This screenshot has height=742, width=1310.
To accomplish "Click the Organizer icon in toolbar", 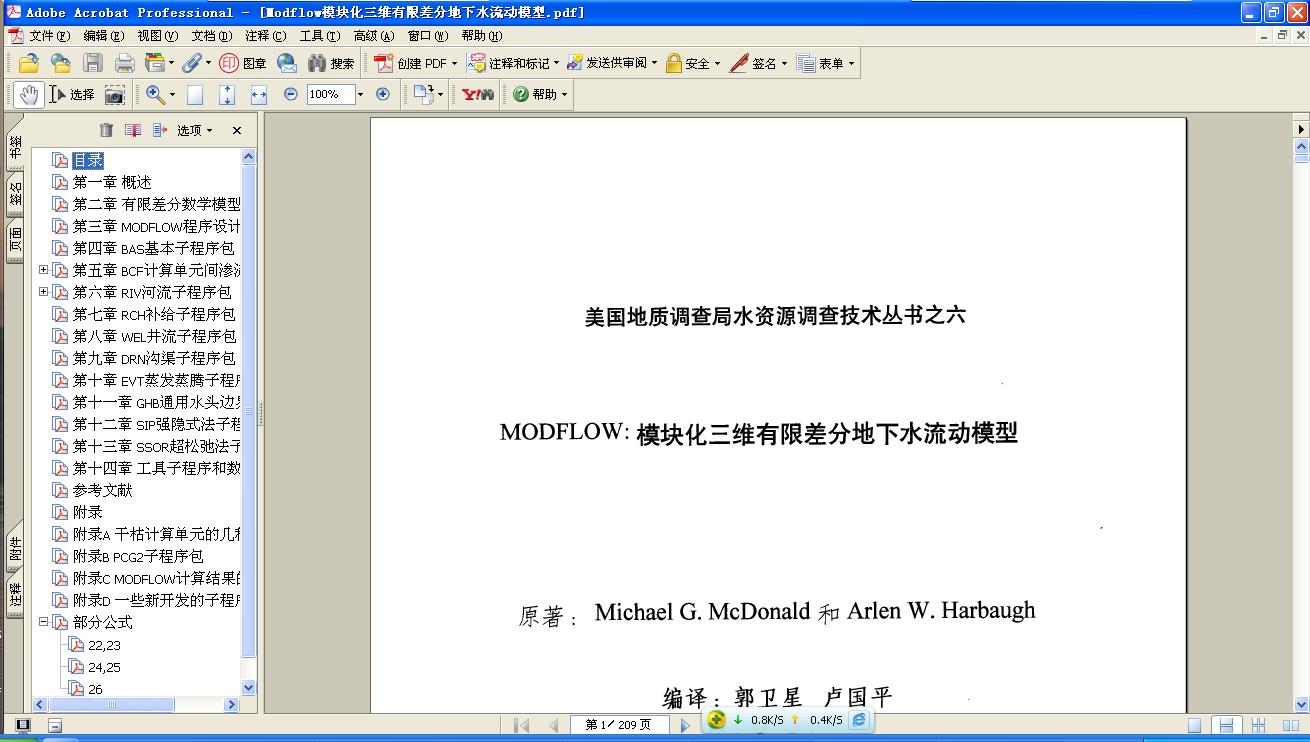I will (155, 63).
